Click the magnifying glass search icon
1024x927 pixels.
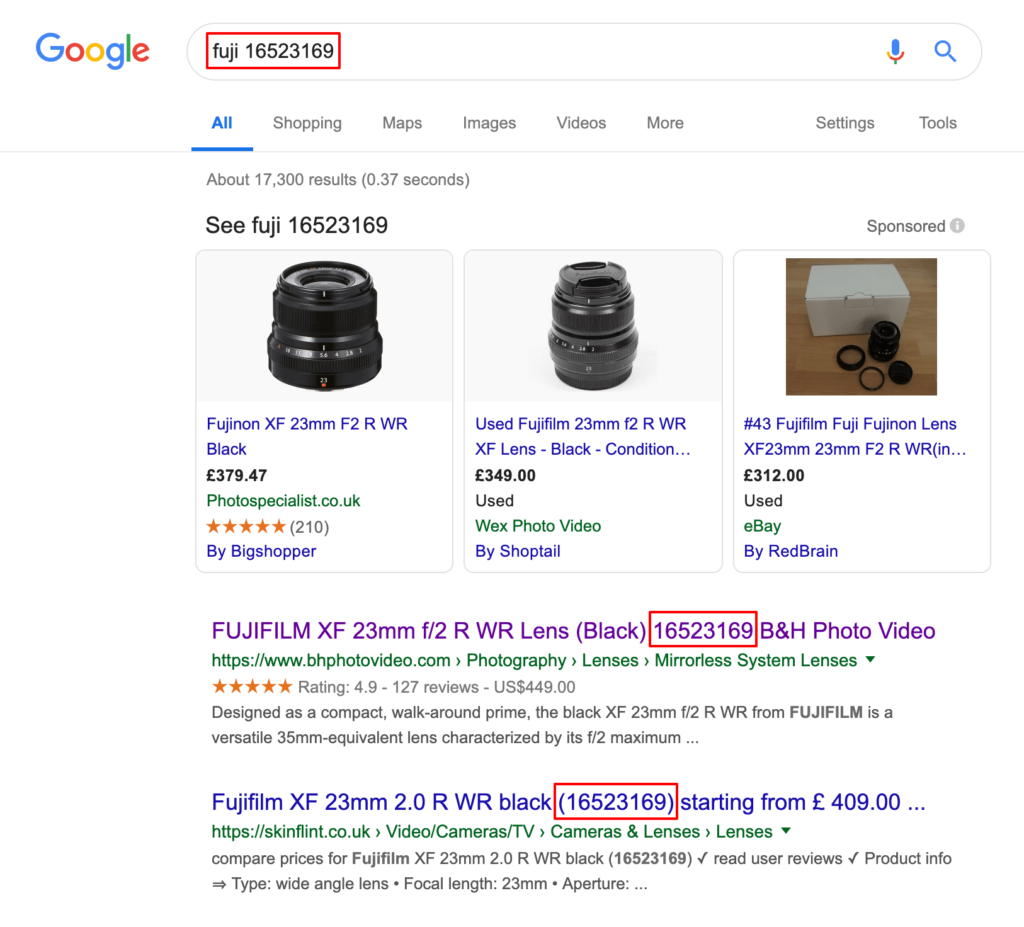click(945, 51)
